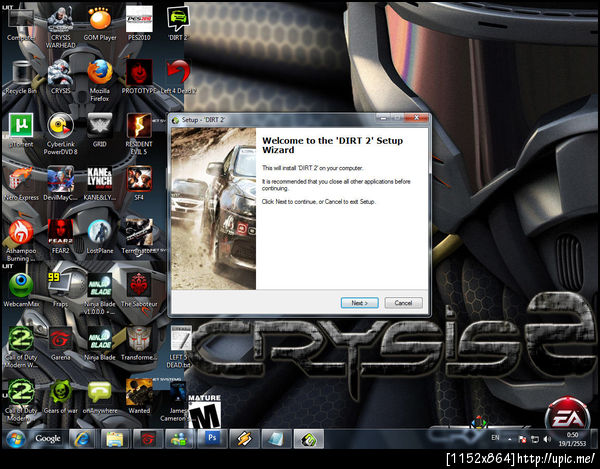Select the GRID game desktop icon
The height and width of the screenshot is (469, 600).
100,130
